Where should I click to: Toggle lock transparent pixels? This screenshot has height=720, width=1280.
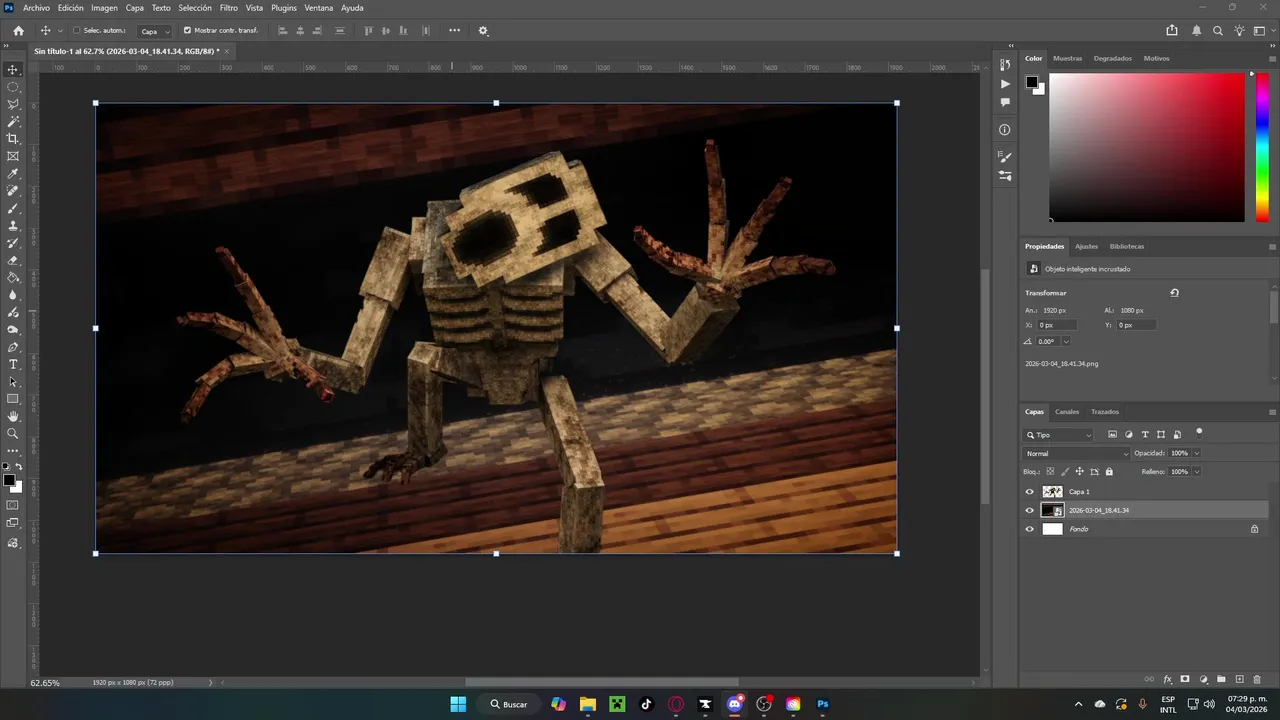(x=1050, y=472)
